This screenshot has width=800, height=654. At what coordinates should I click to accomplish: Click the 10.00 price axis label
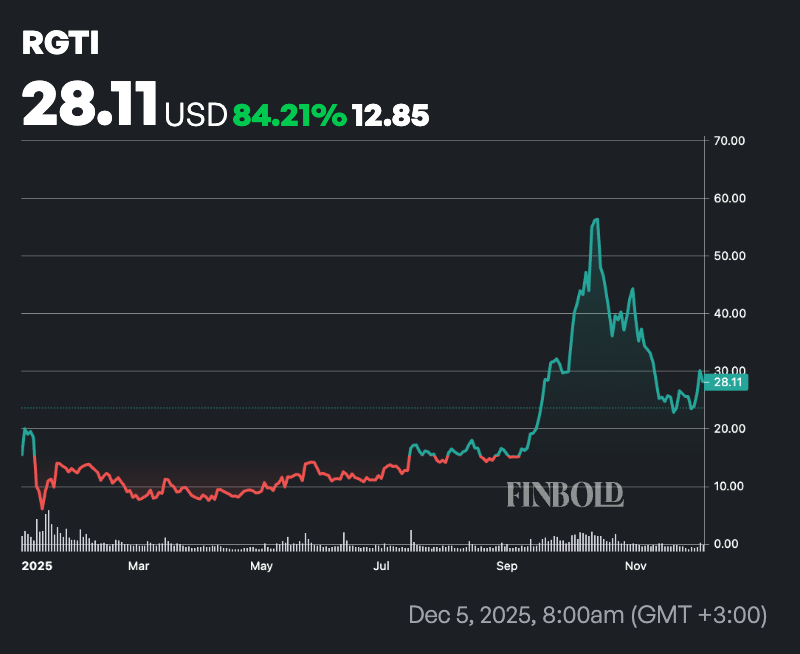[729, 486]
